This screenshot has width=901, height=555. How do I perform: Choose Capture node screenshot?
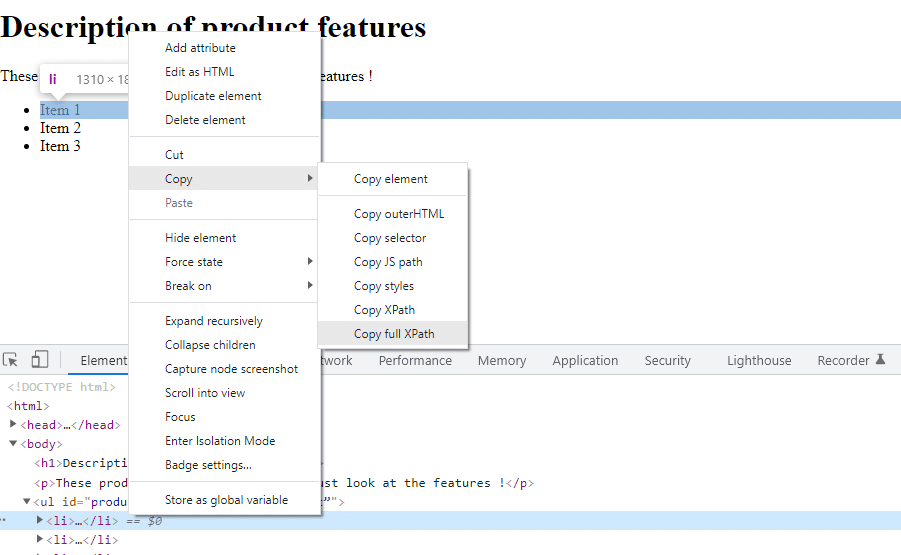pyautogui.click(x=231, y=369)
